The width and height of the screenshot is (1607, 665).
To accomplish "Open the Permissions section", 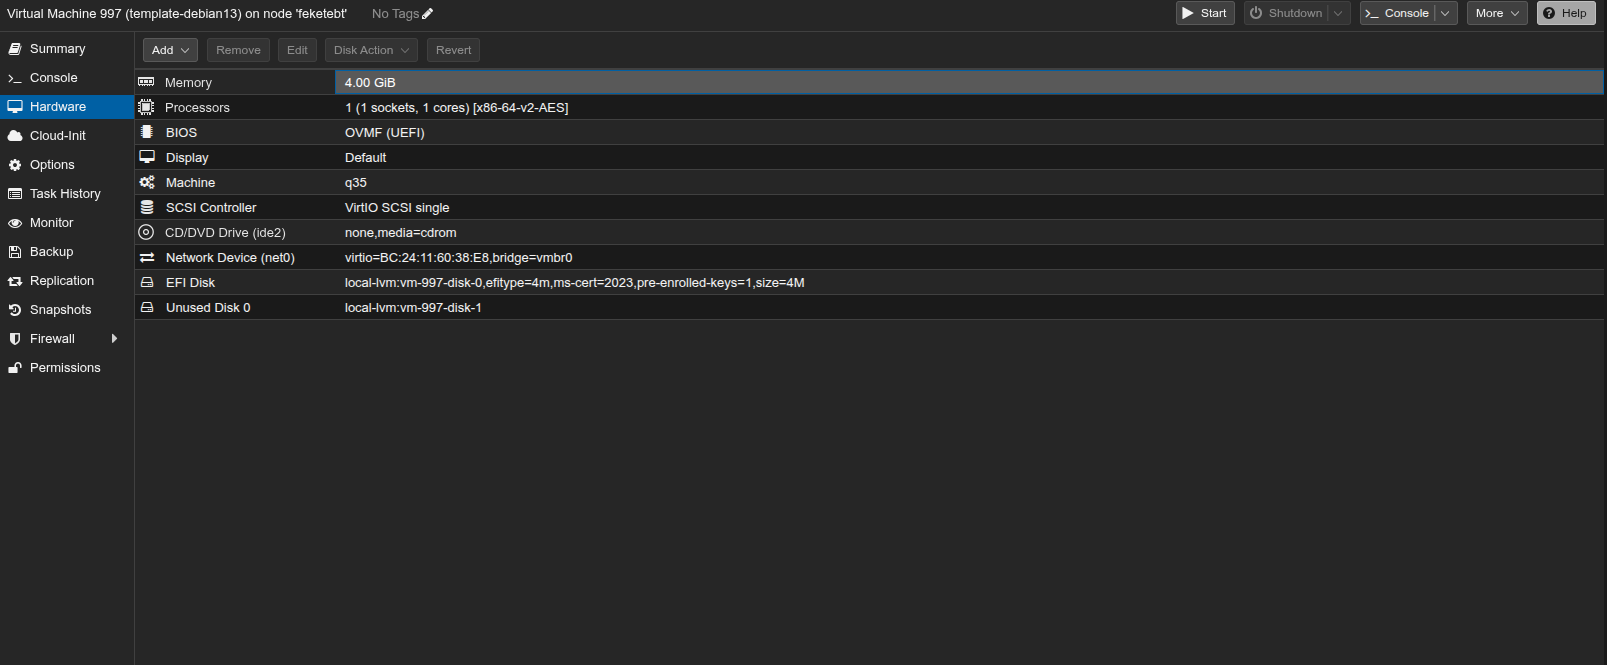I will click(67, 368).
